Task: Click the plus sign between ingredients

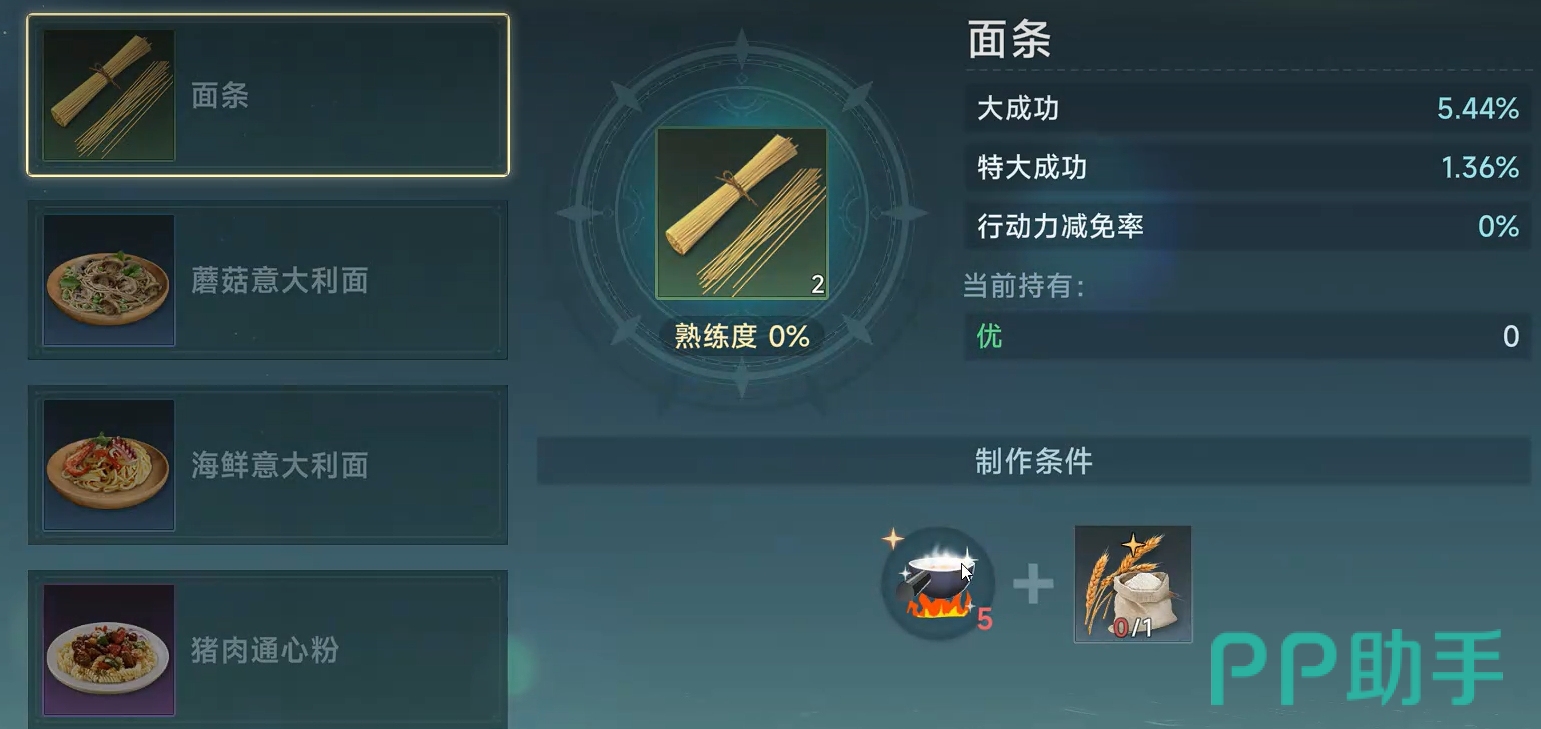Action: point(1033,584)
